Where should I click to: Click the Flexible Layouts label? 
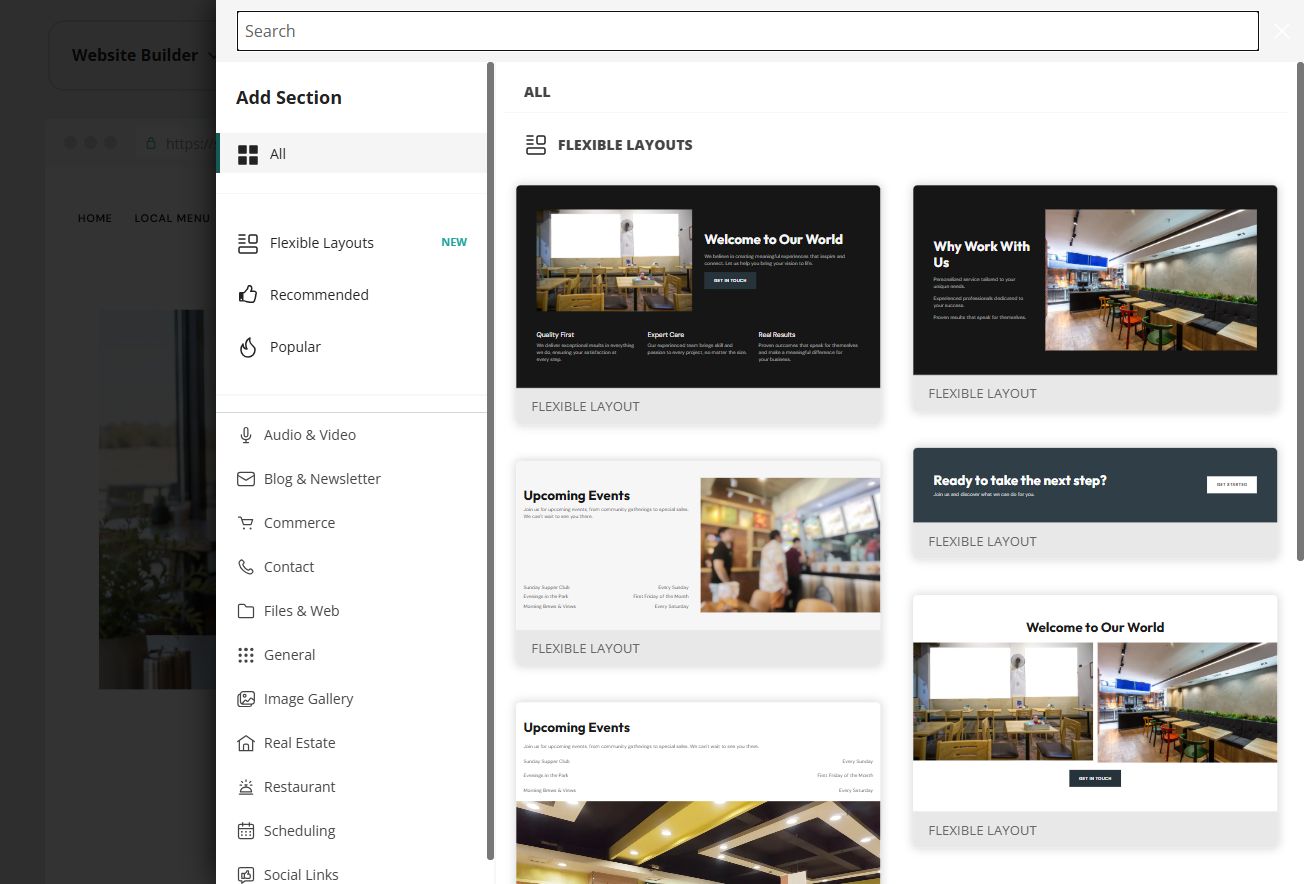(x=322, y=243)
